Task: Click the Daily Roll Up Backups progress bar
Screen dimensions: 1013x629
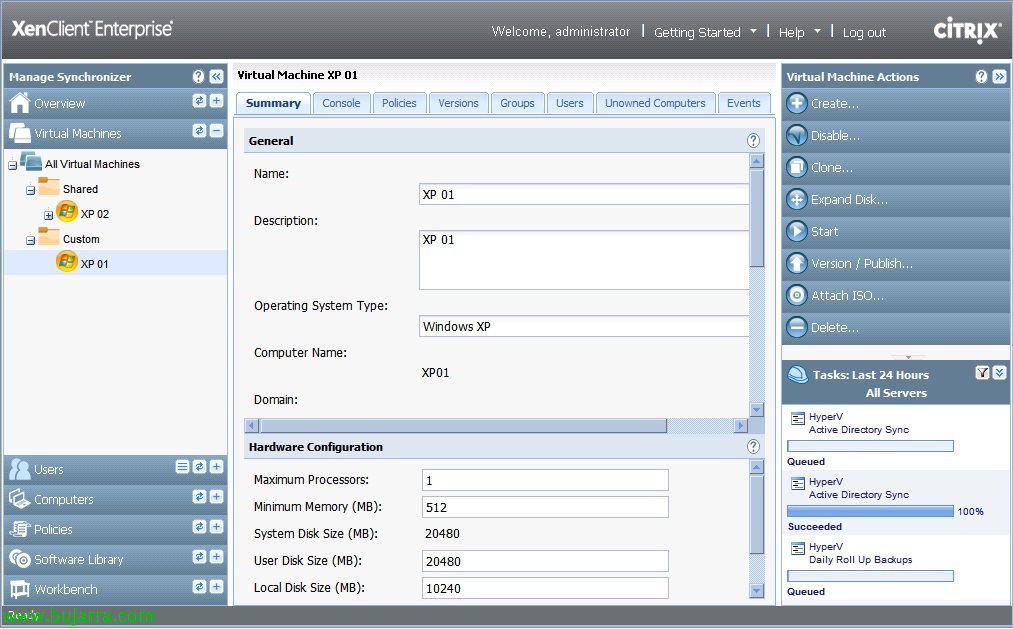Action: 870,576
